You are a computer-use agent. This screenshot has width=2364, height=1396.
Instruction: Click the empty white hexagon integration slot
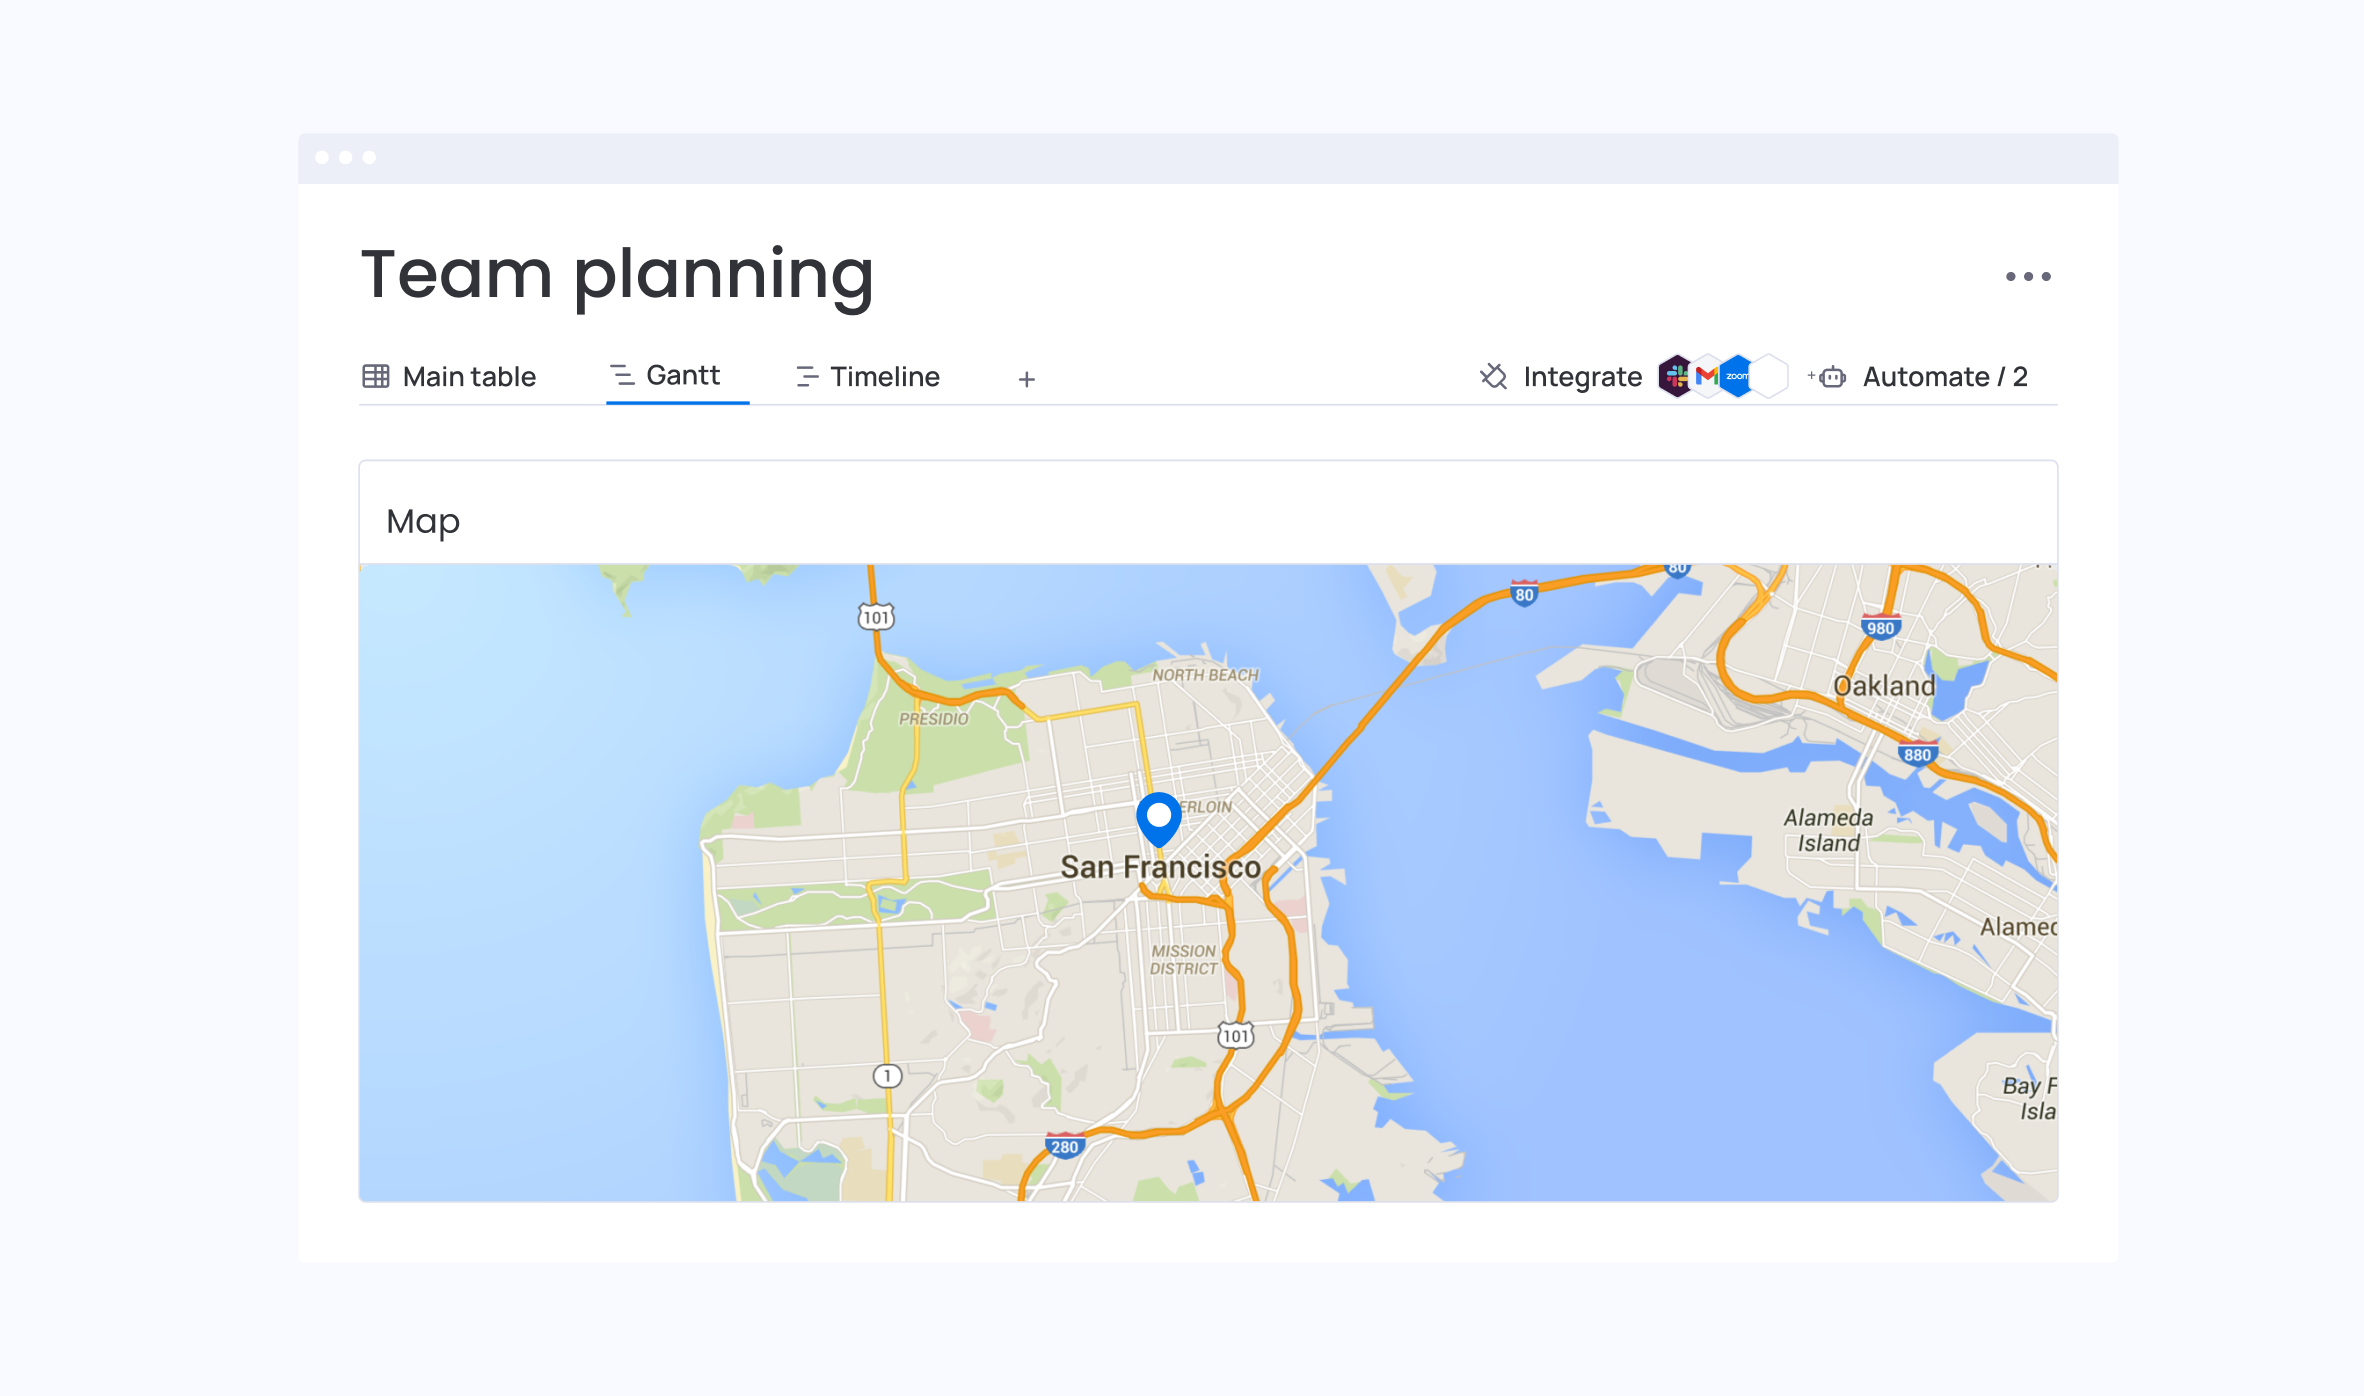click(1770, 376)
